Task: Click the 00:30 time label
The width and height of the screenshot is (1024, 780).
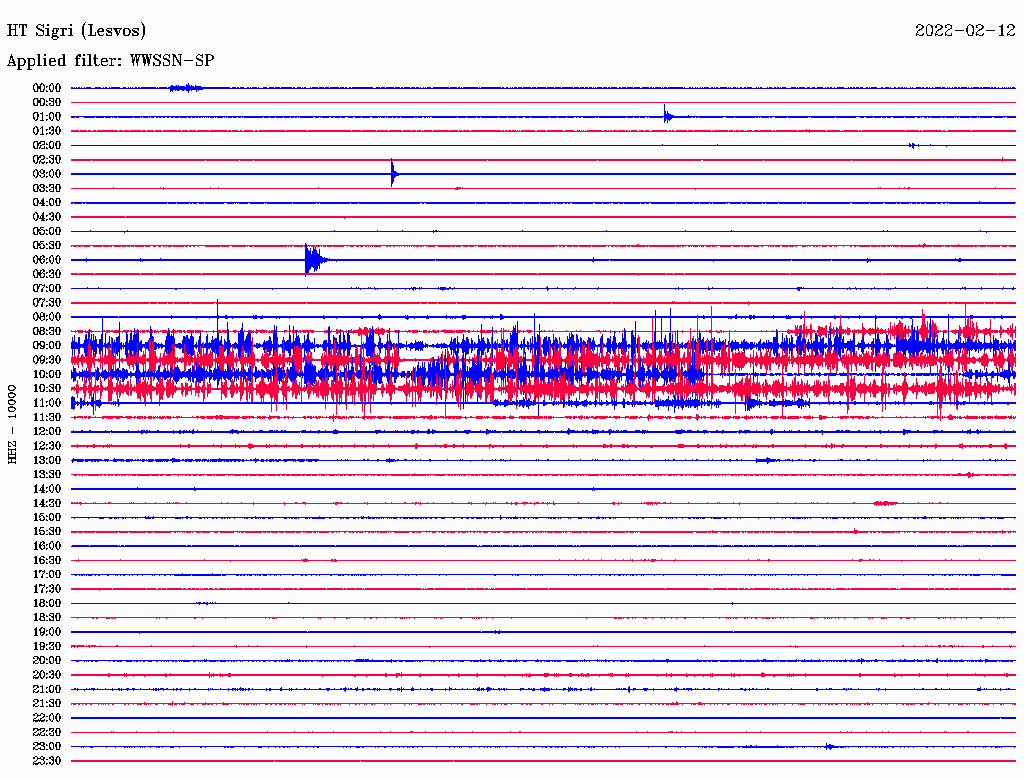Action: point(47,103)
